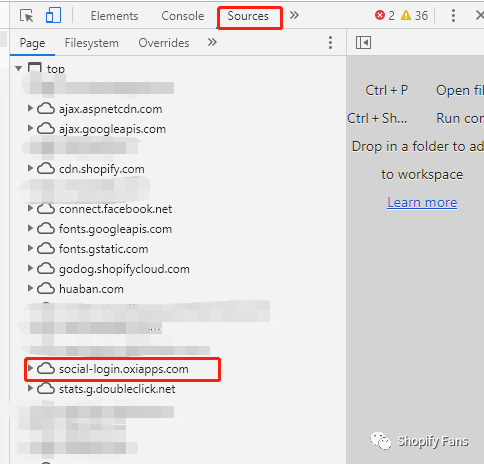Viewport: 484px width, 464px height.
Task: Expand fonts.gstatic.com tree arrow
Action: tap(30, 248)
